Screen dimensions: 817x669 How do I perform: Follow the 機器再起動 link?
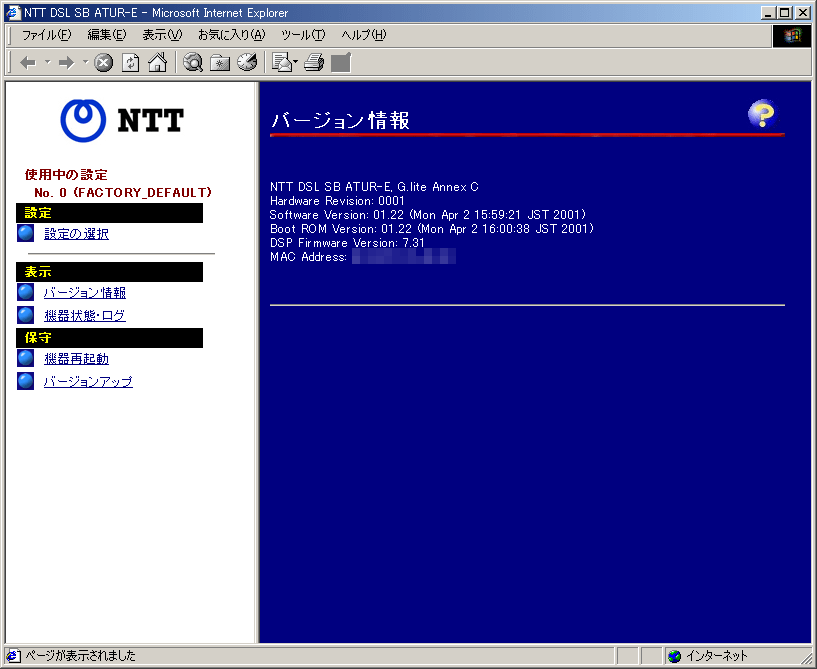point(77,359)
